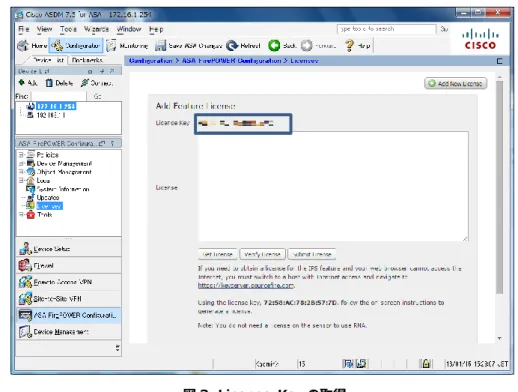Click Connect in Device List

tap(97, 83)
